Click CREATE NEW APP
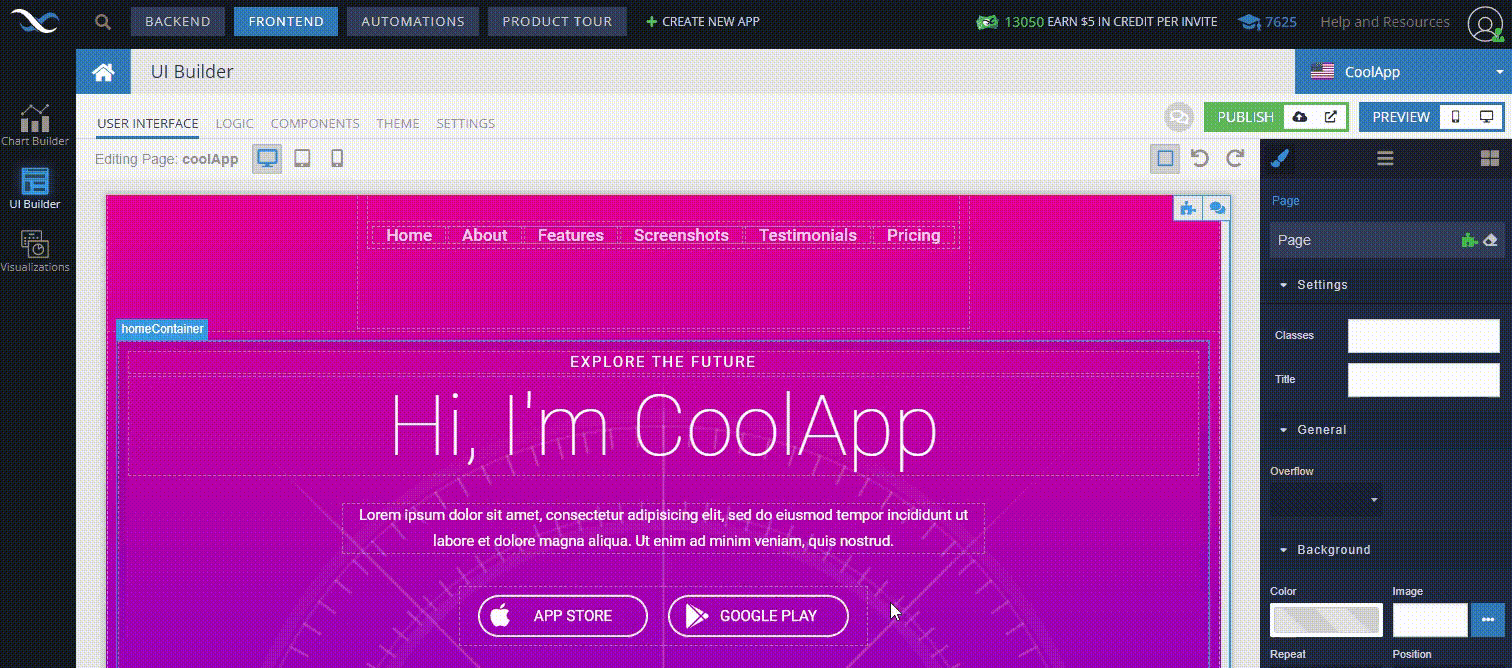 point(703,21)
